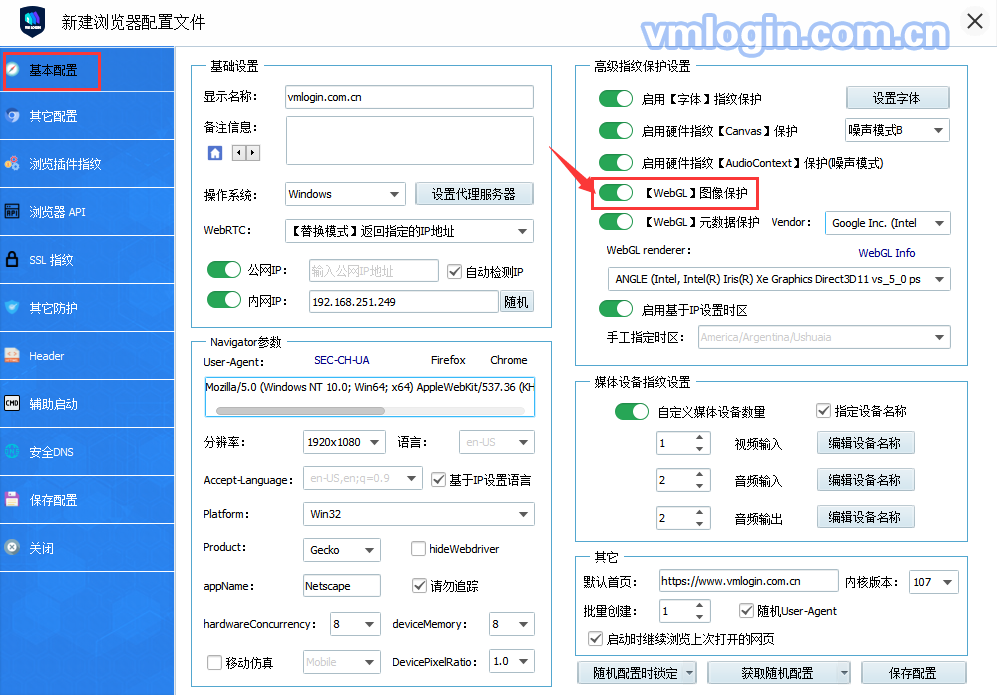Expand the hardwareConcurrency dropdown

pos(355,624)
